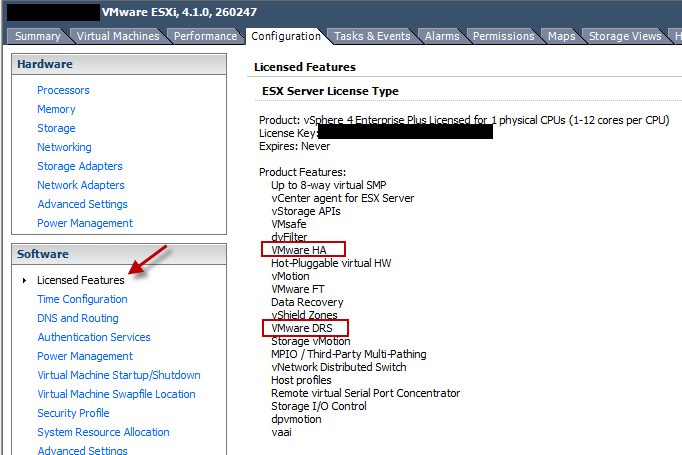This screenshot has height=455, width=682.
Task: Click the arrow beside Licensed Features
Action: tap(25, 281)
